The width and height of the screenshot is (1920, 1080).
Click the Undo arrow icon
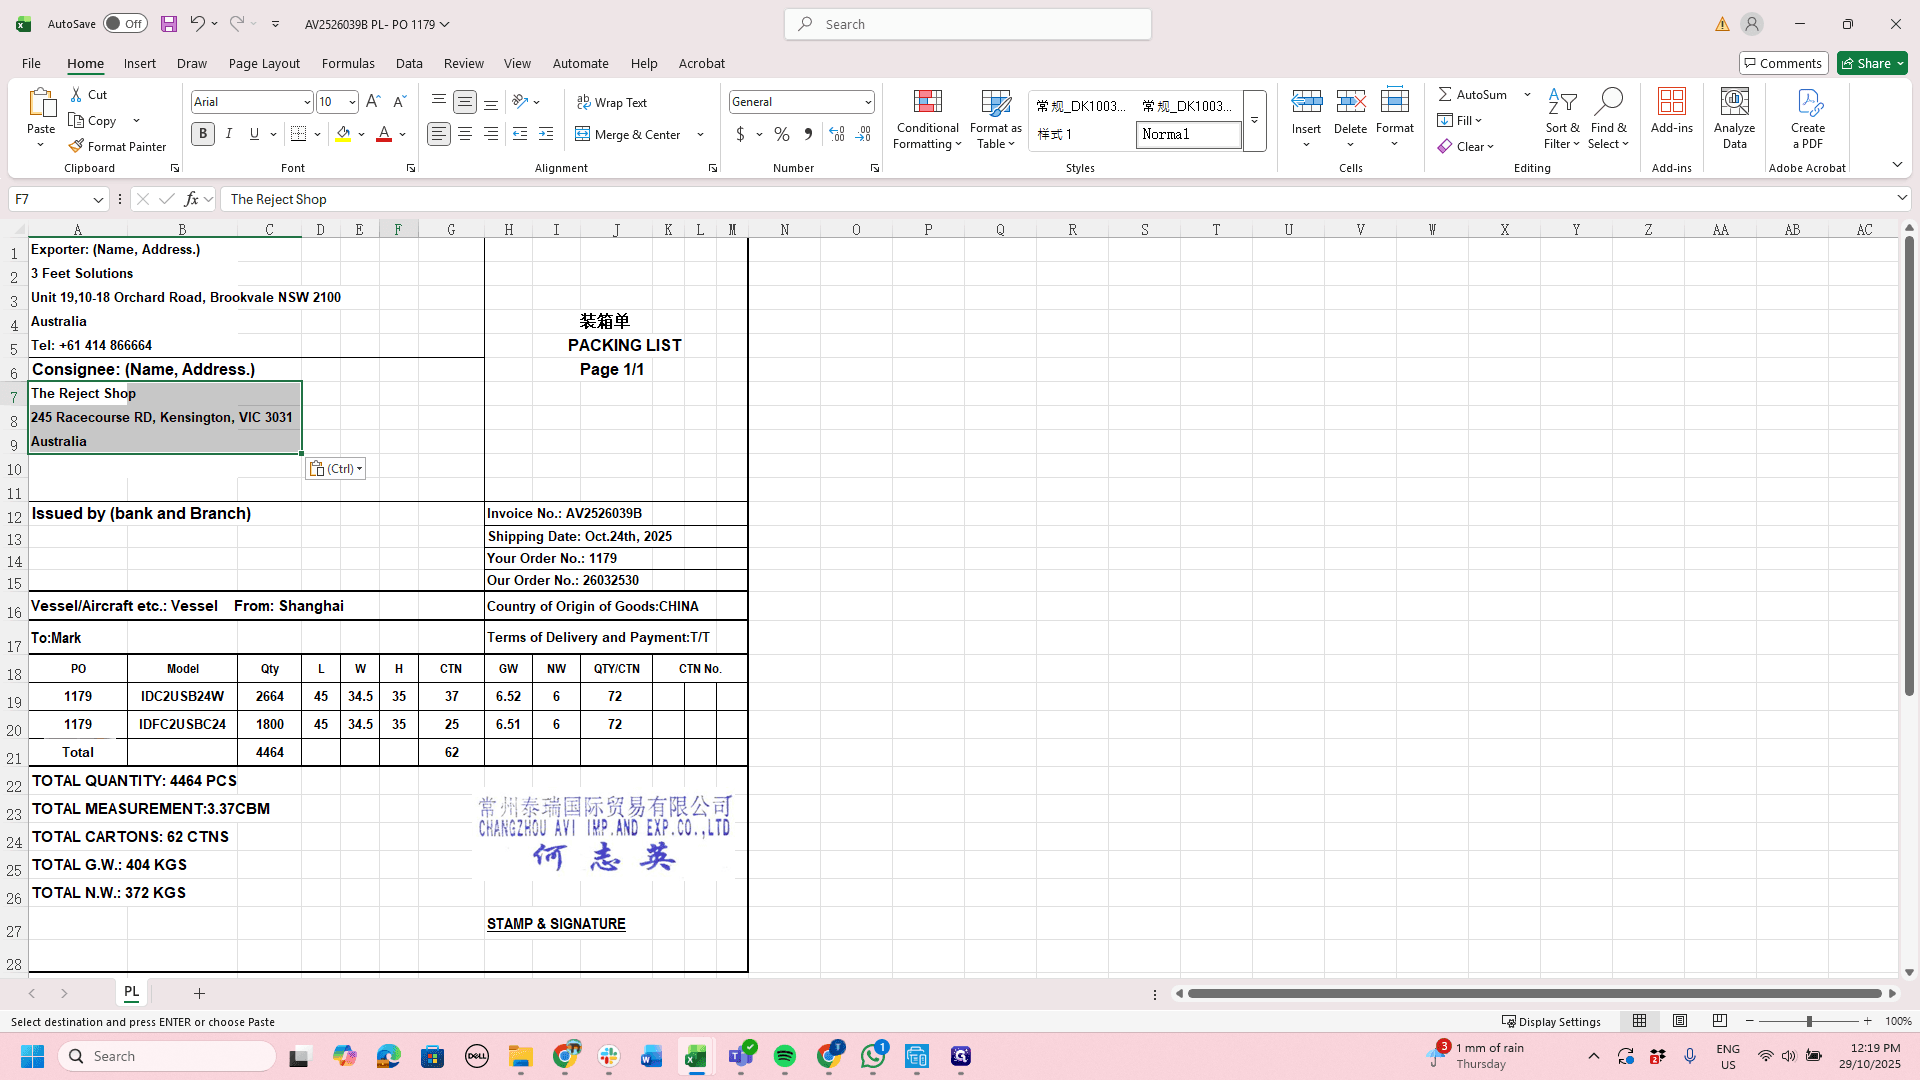197,24
